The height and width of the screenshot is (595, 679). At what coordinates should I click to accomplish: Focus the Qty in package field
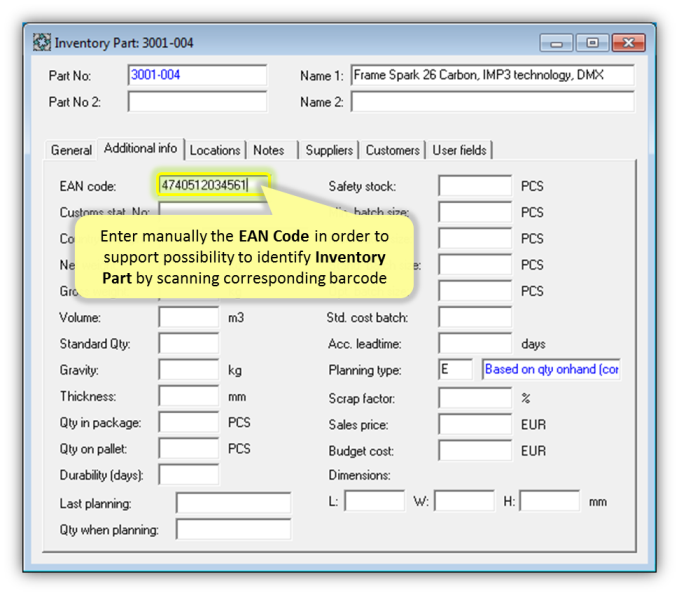pyautogui.click(x=189, y=422)
